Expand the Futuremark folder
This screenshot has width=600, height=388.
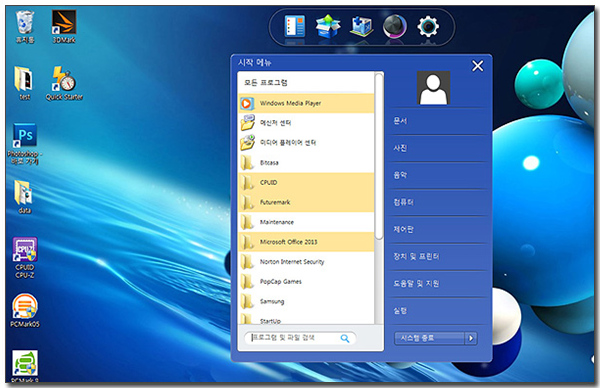click(306, 202)
